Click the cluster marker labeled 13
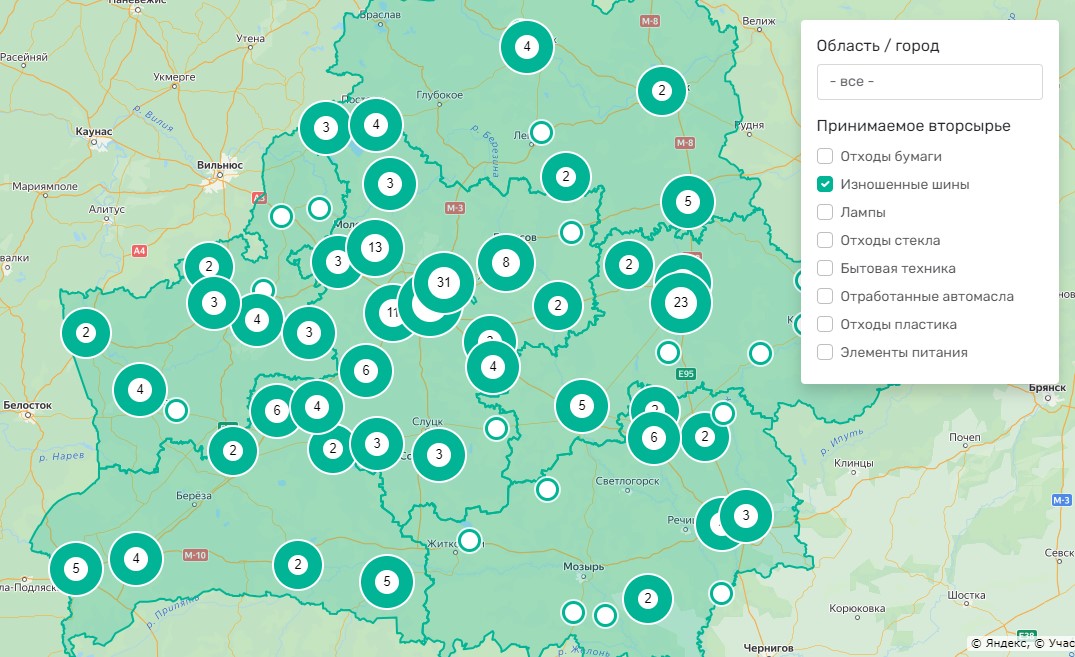 point(375,247)
